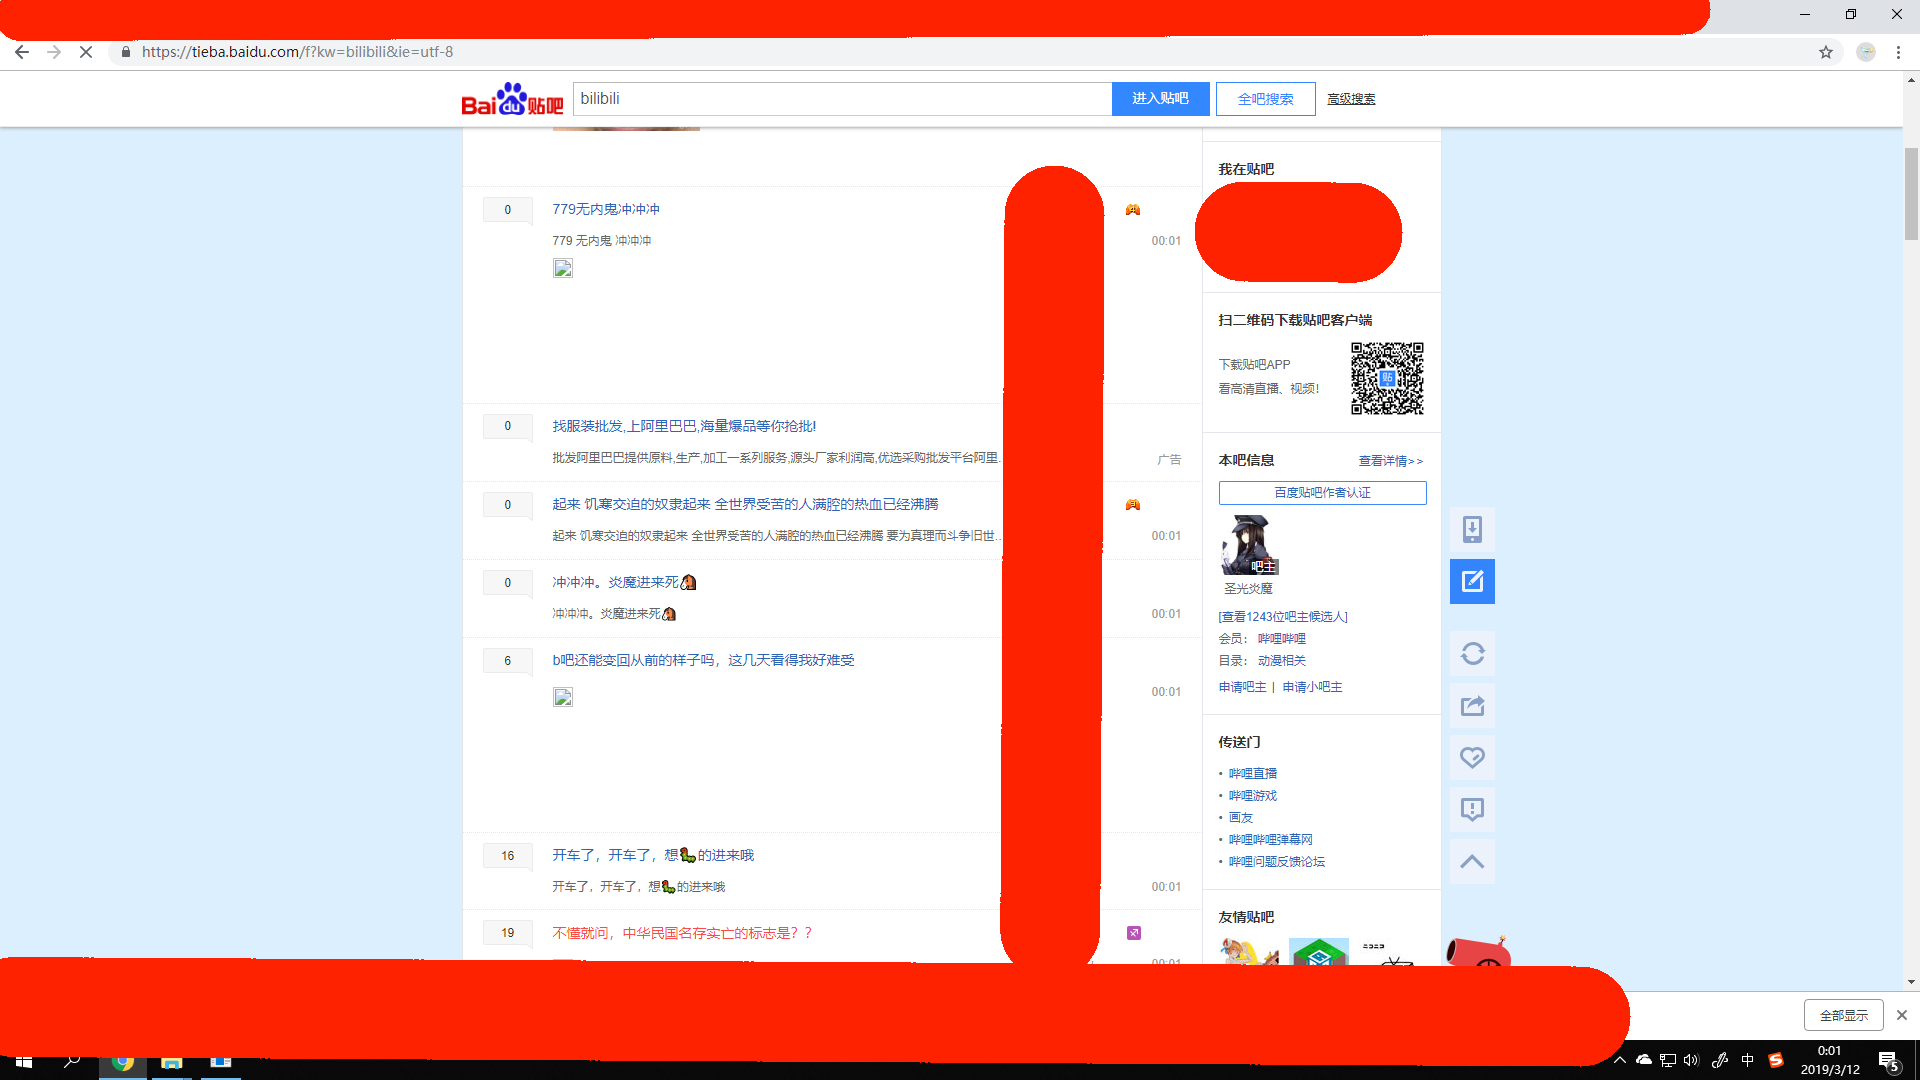1920x1080 pixels.
Task: Open the 高级搜索 link
Action: coord(1351,99)
